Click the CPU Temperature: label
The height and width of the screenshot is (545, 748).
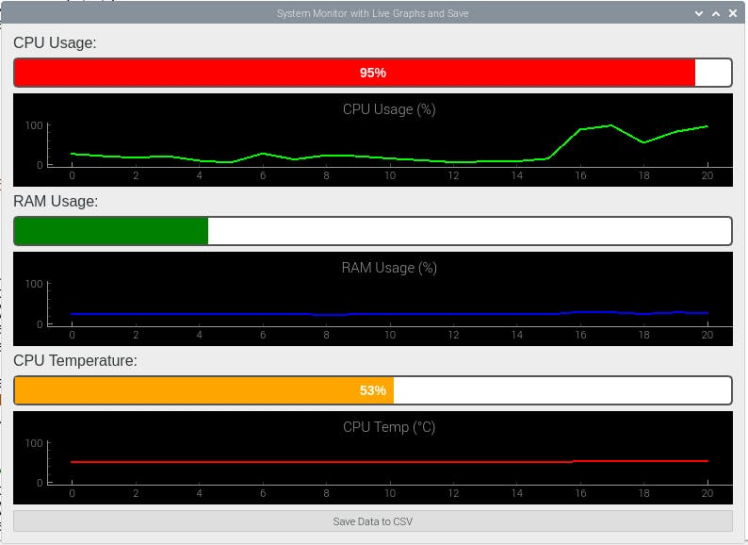tap(75, 361)
